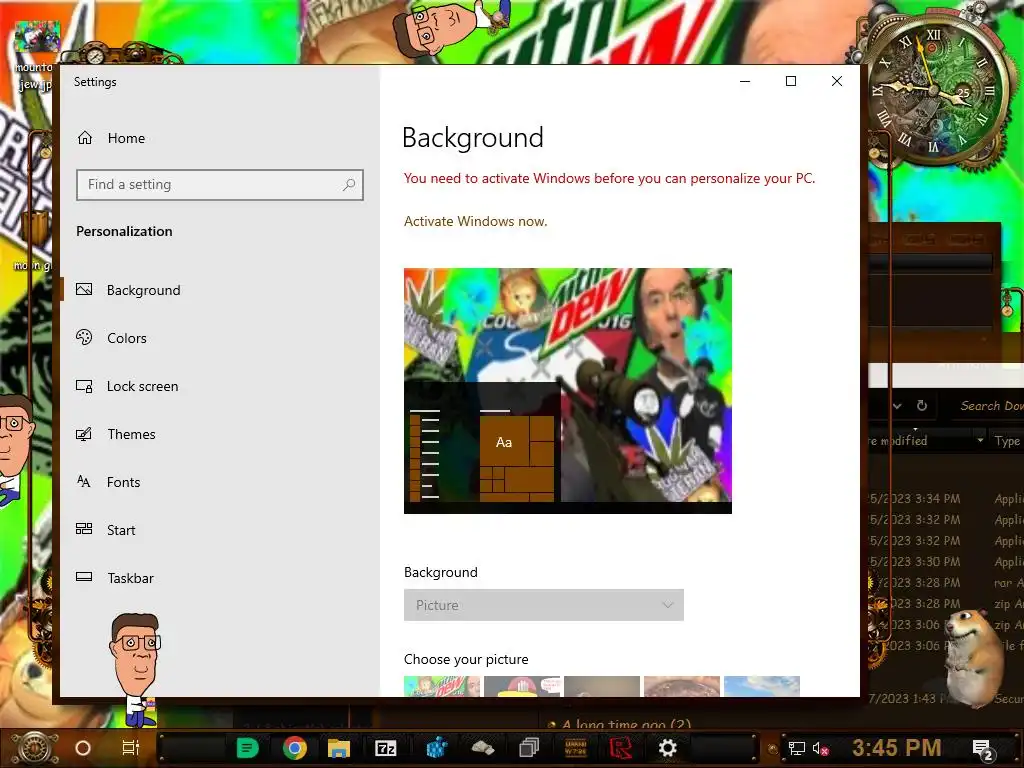This screenshot has height=768, width=1024.
Task: Open Task View from taskbar
Action: tap(131, 748)
